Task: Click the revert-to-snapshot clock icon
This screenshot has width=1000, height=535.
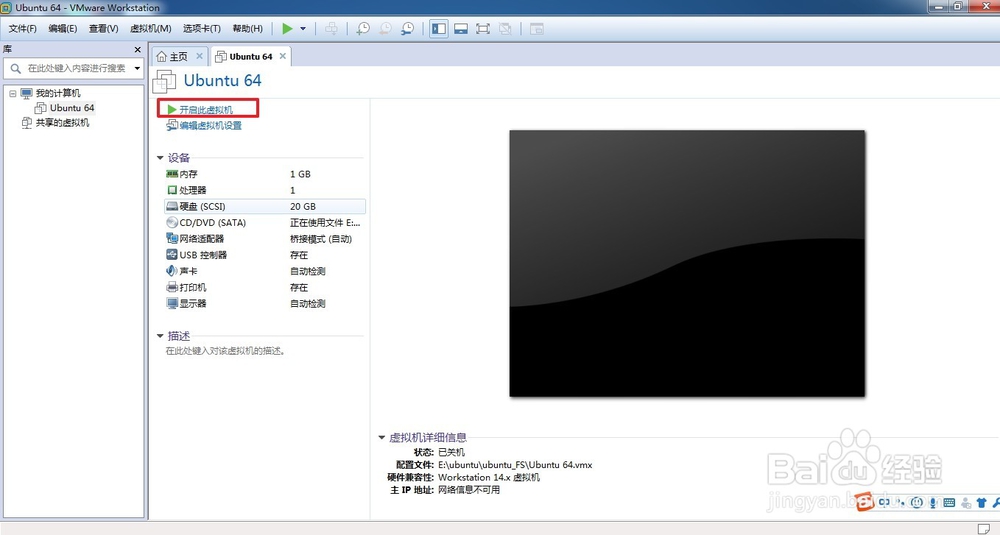Action: pyautogui.click(x=385, y=29)
